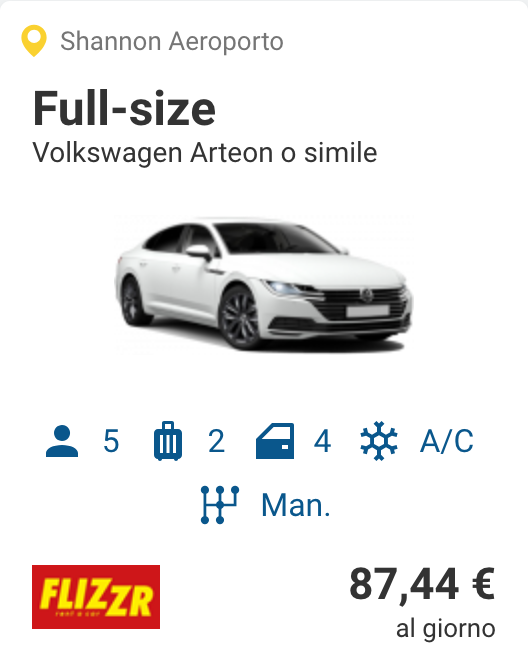Click the 'al giorno' per-day label
This screenshot has width=528, height=654.
tap(445, 629)
